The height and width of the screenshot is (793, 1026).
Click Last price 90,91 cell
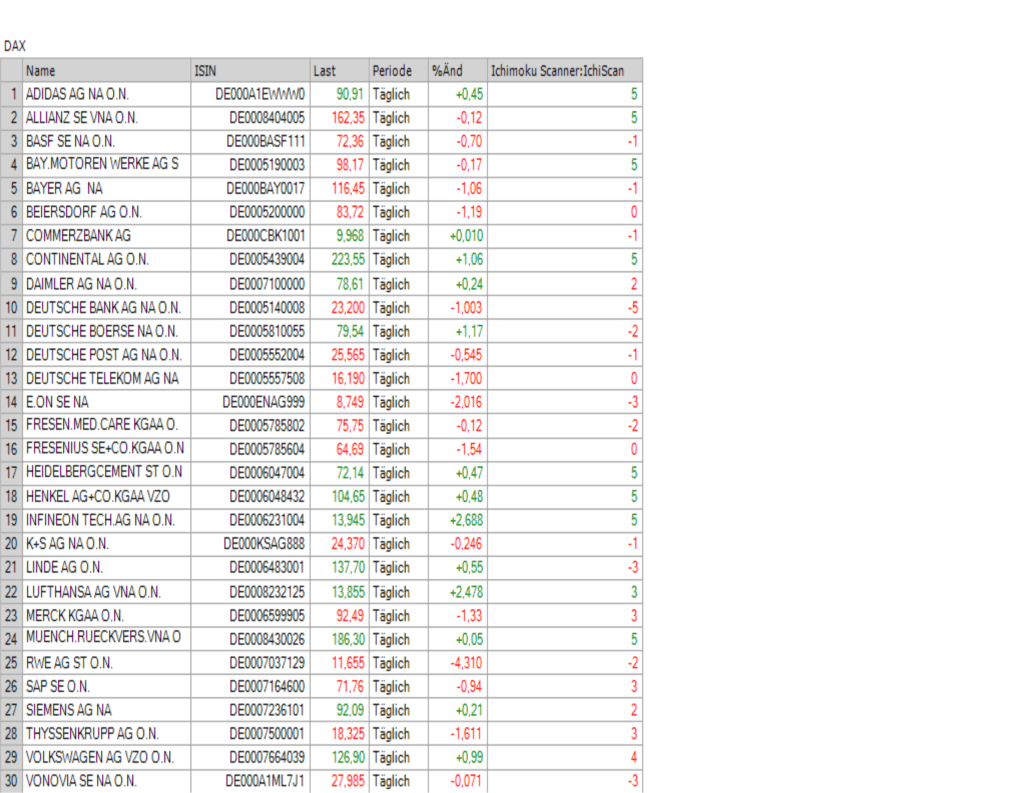pos(340,94)
